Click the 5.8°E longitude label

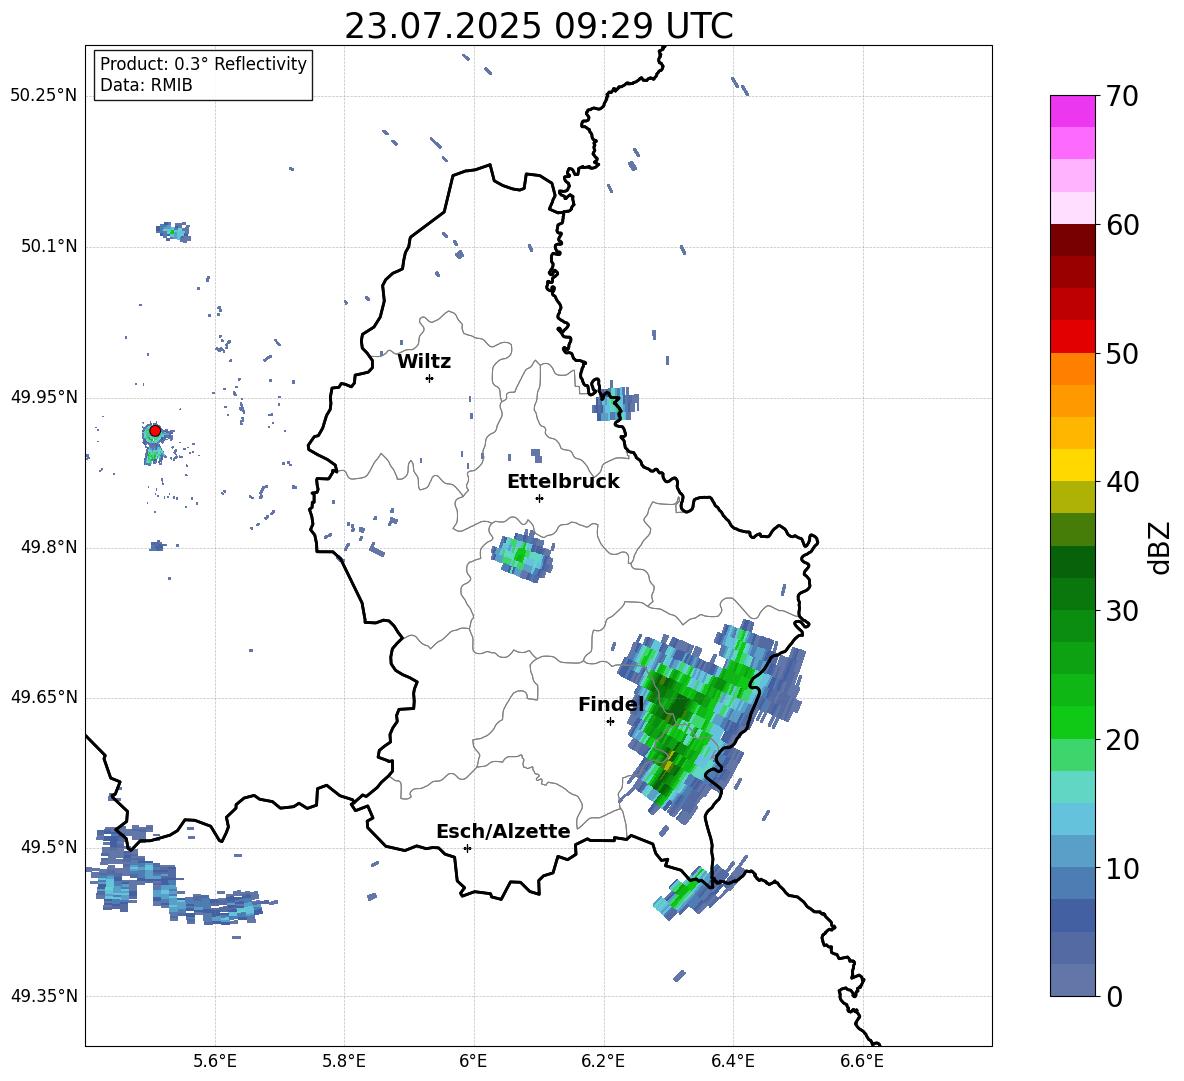[344, 1061]
